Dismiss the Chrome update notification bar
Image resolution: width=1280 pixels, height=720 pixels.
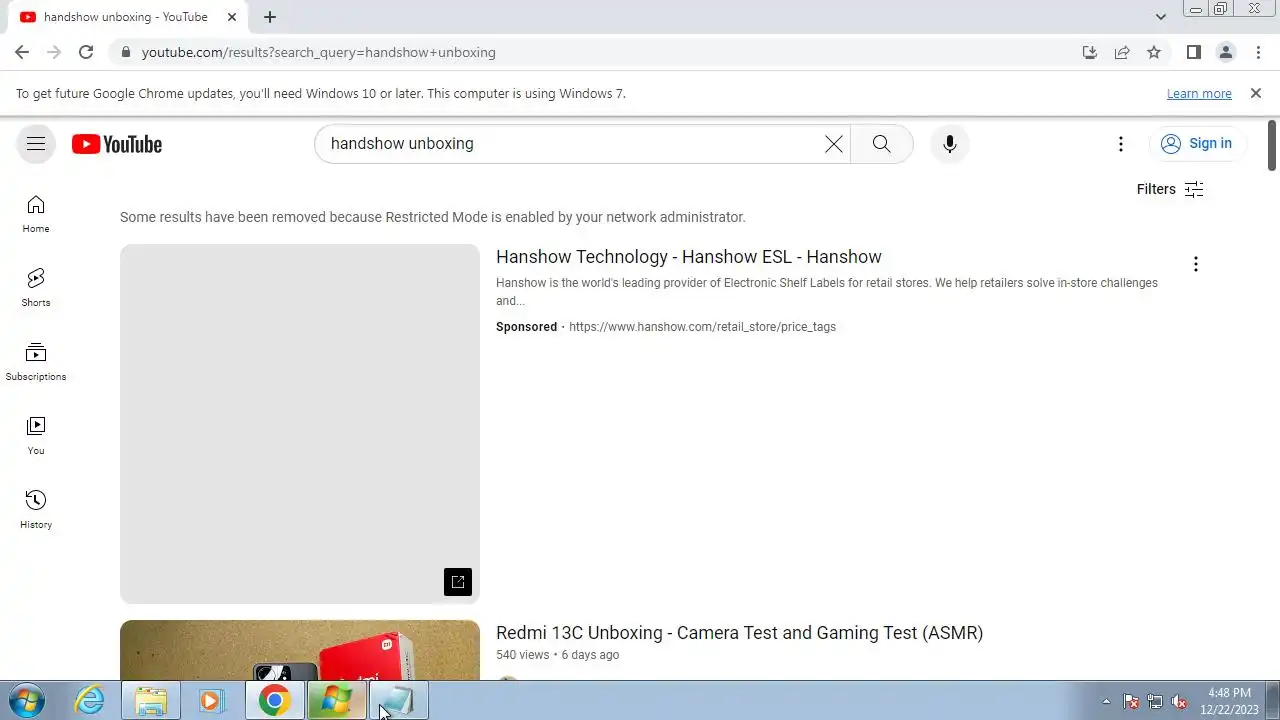tap(1256, 93)
